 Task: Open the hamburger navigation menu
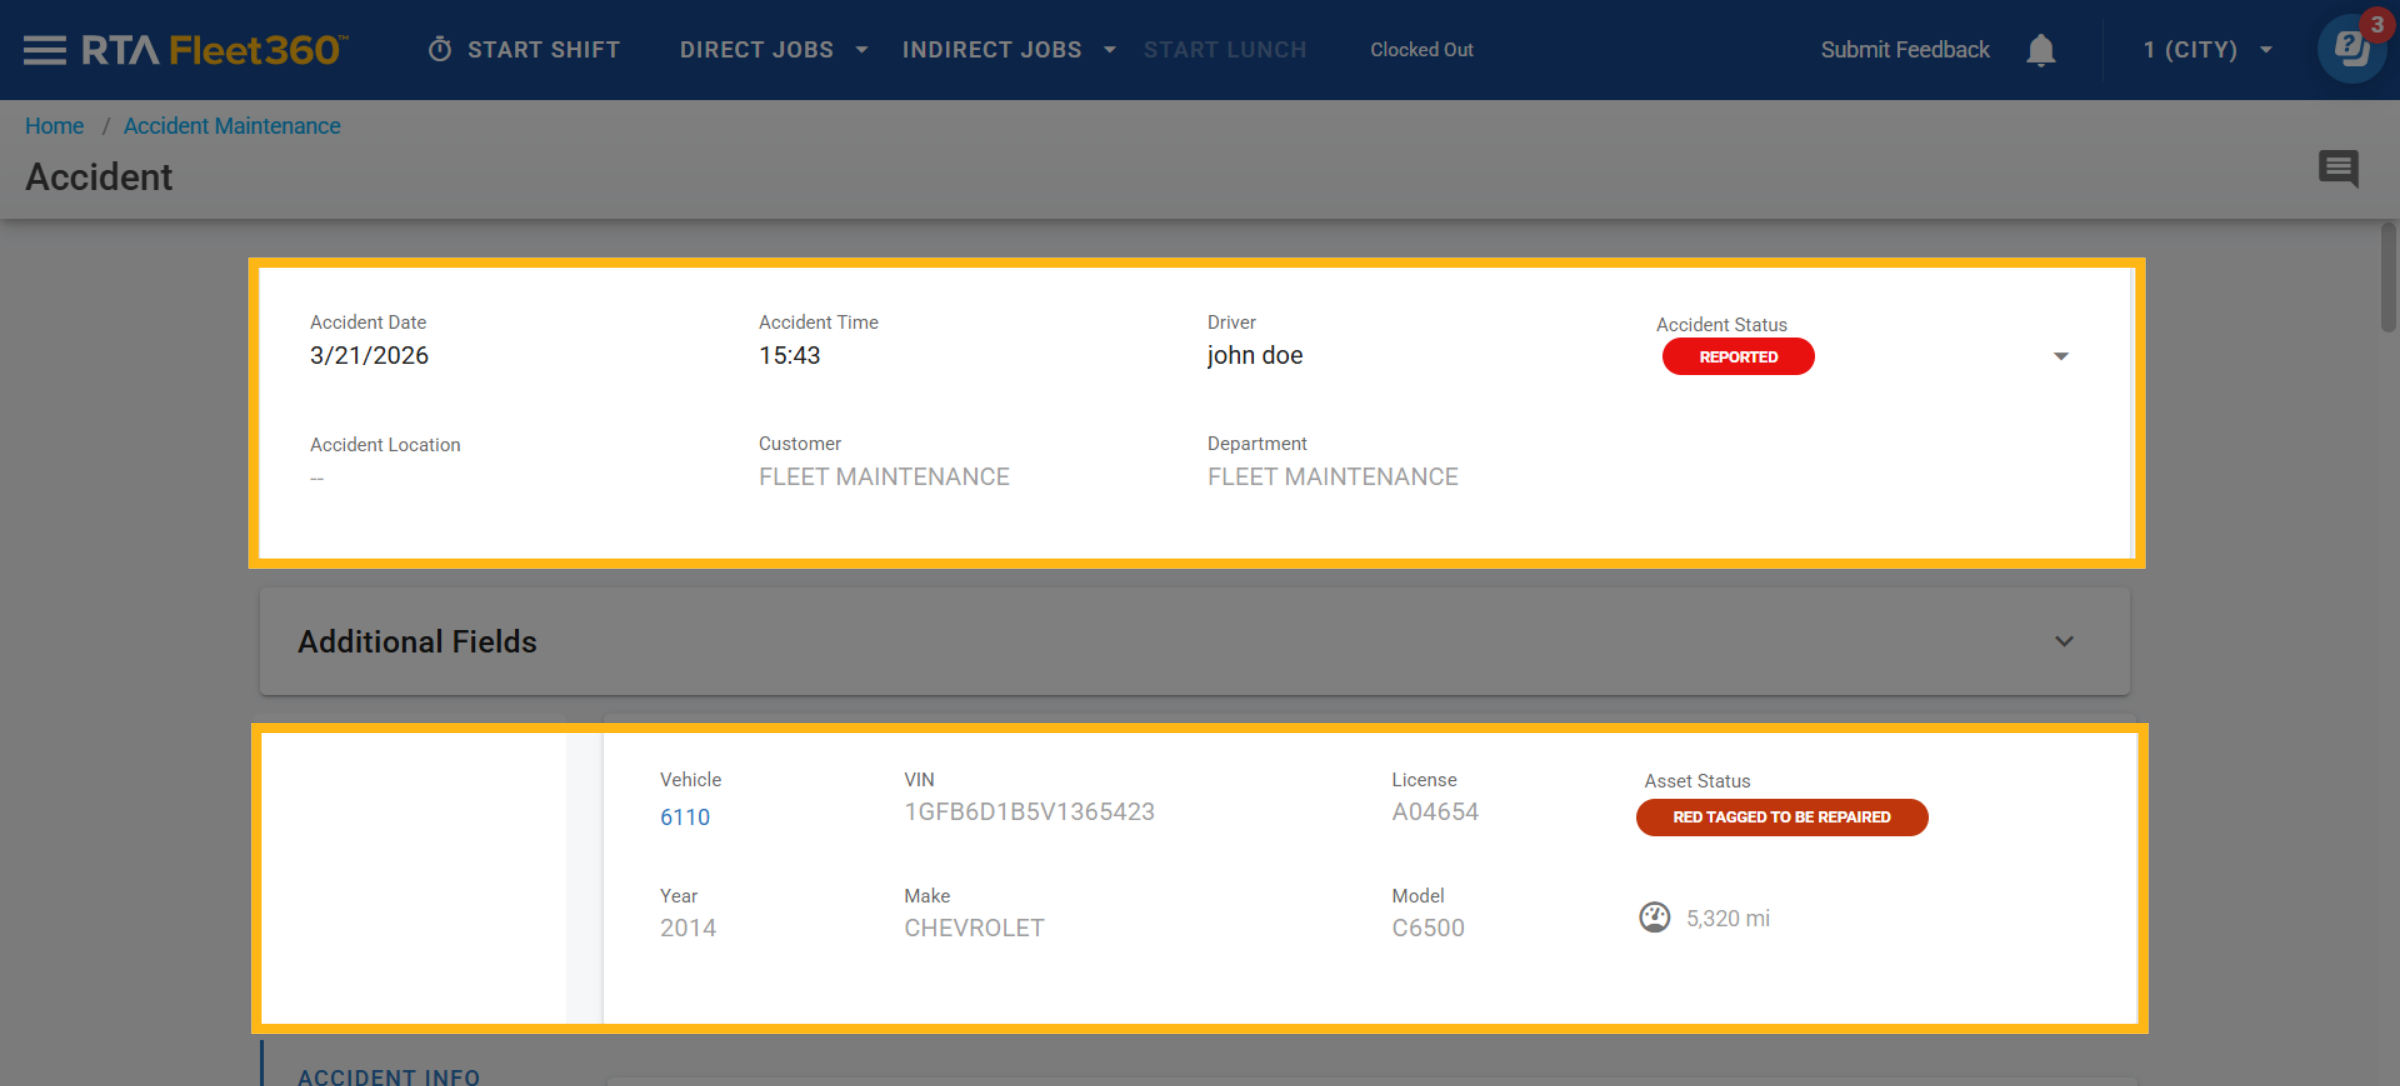44,49
